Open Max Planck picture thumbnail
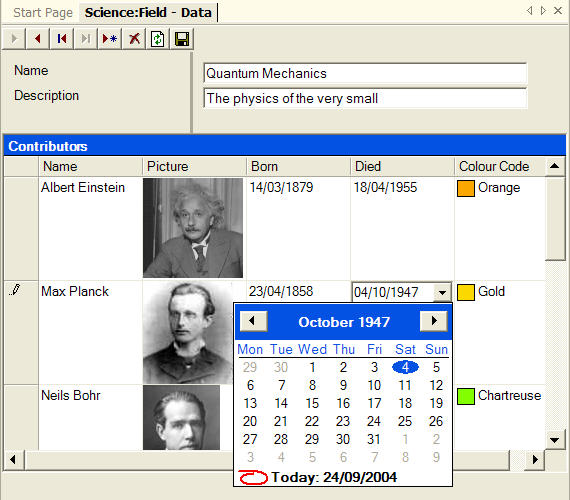The width and height of the screenshot is (570, 500). pyautogui.click(x=188, y=333)
